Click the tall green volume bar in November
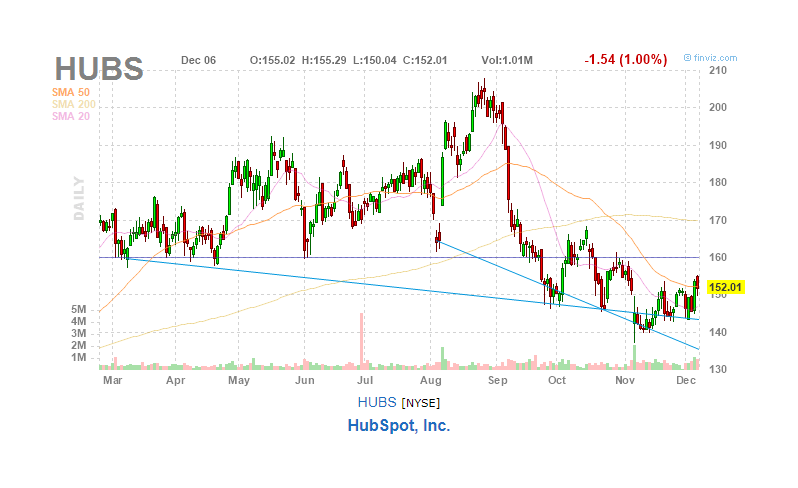 pos(635,357)
